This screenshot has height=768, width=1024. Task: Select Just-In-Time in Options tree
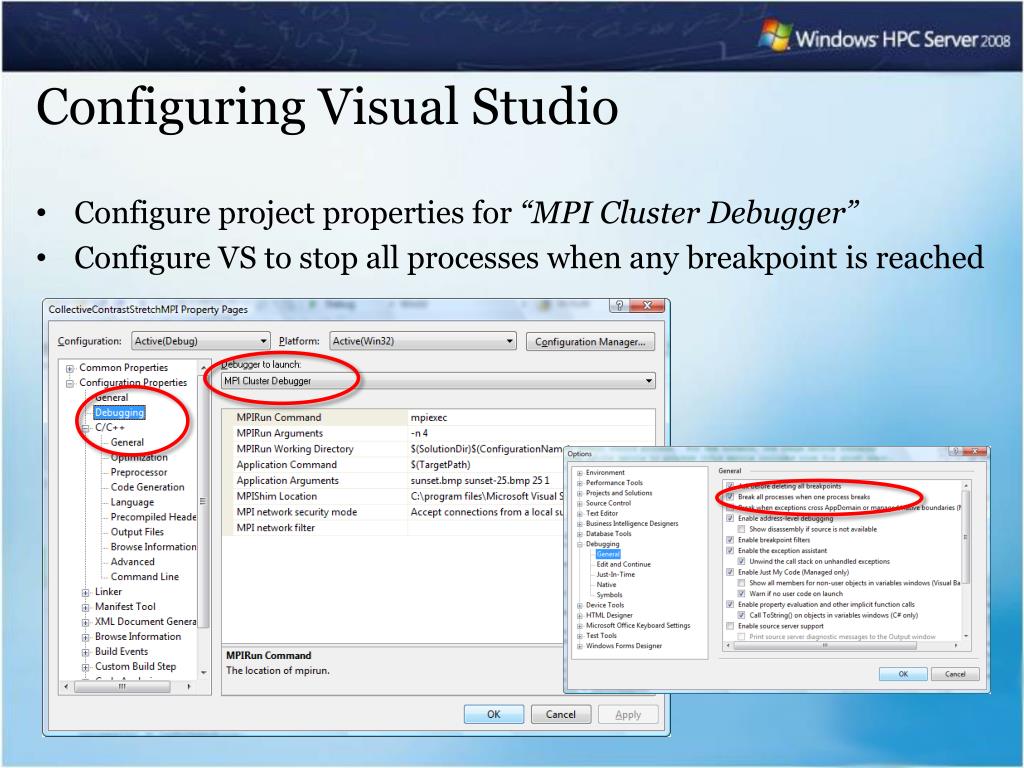[x=615, y=575]
